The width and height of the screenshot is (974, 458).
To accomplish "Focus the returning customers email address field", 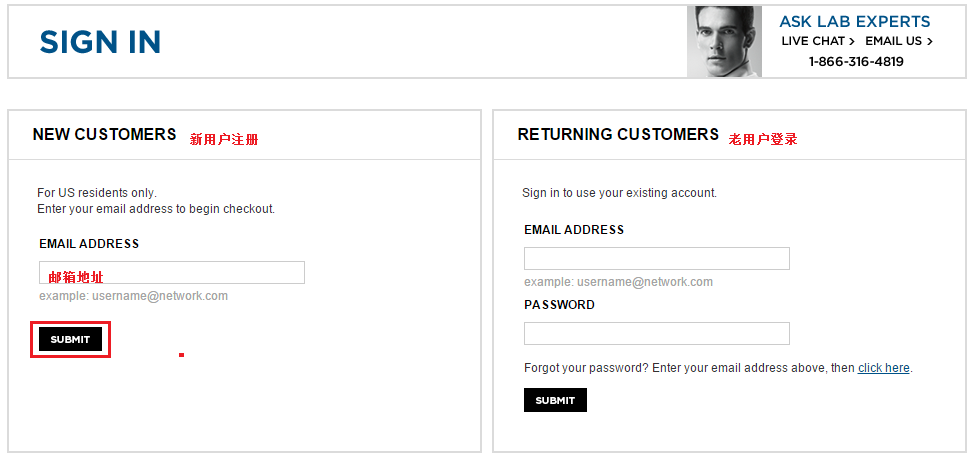I will pyautogui.click(x=657, y=259).
